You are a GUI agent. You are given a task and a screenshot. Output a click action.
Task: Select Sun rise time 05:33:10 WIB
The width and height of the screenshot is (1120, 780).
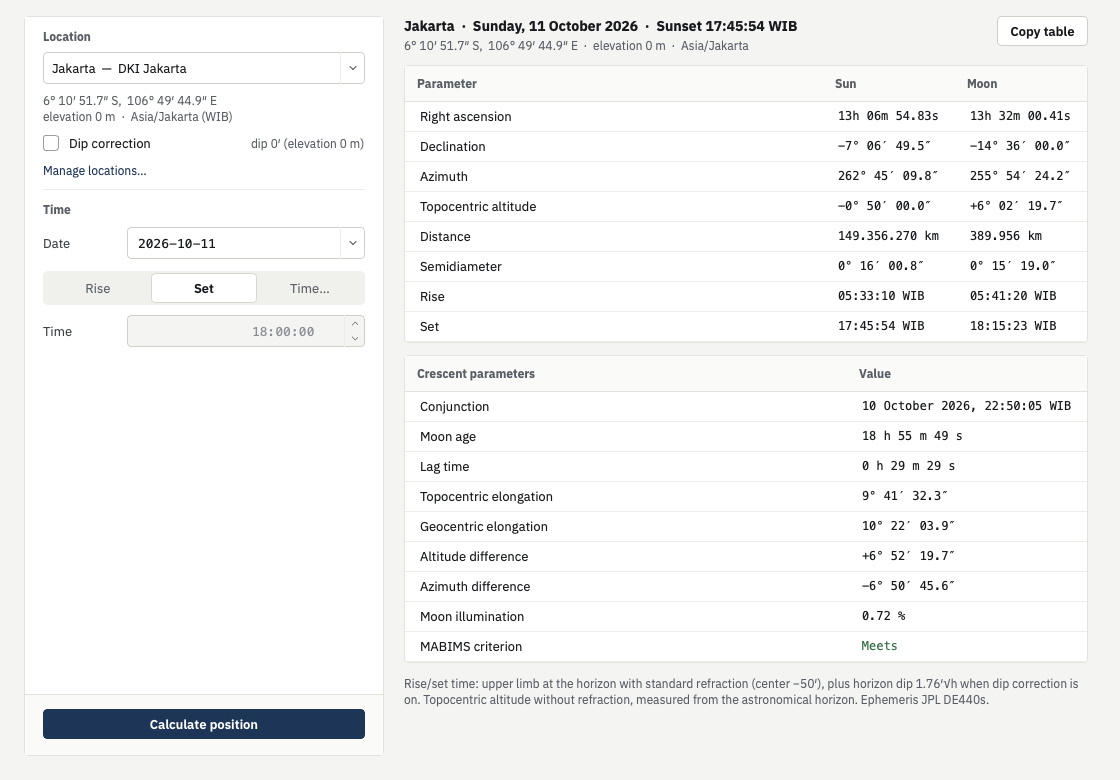pyautogui.click(x=881, y=296)
